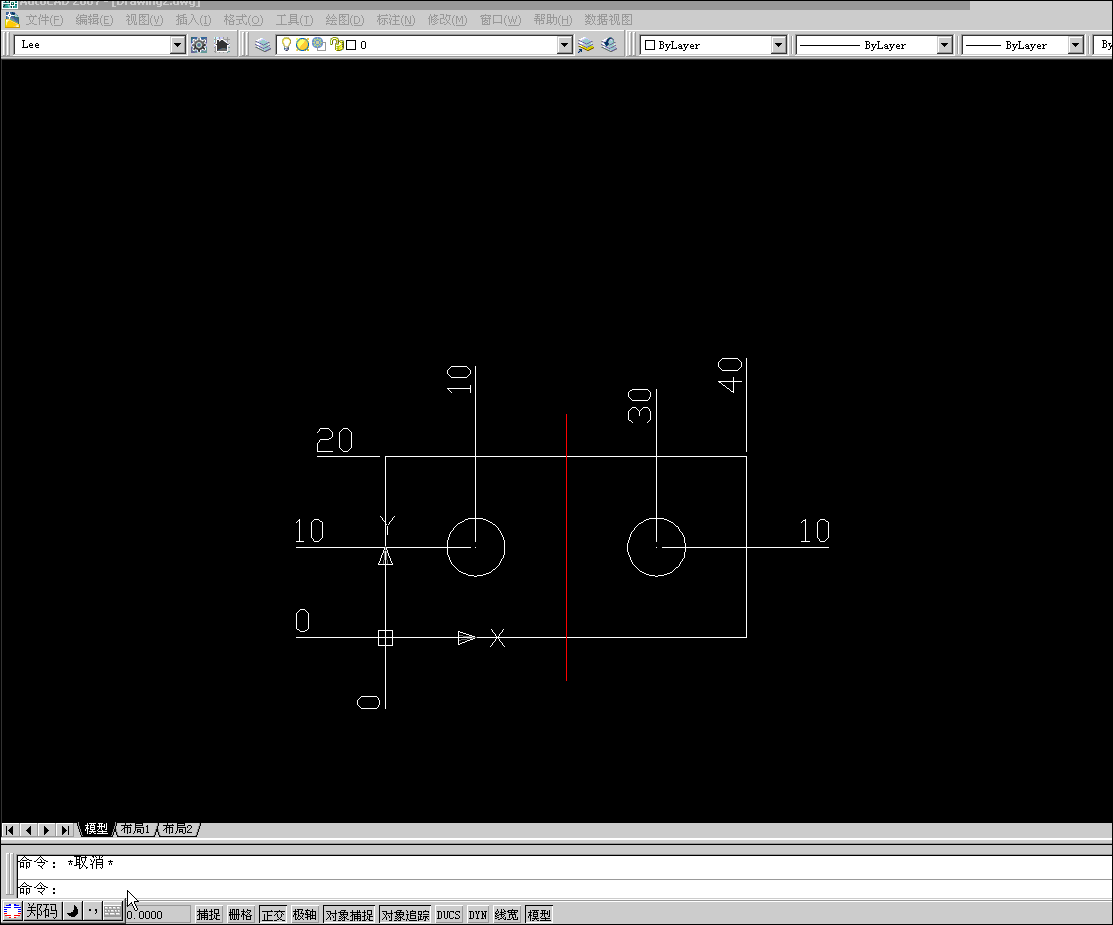
Task: Open the 编辑(E) menu
Action: click(x=94, y=20)
